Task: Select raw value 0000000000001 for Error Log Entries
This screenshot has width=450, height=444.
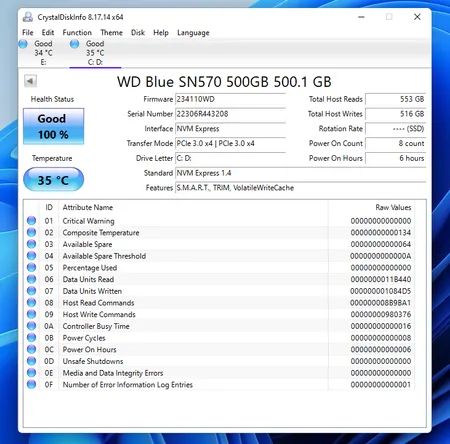Action: click(381, 385)
